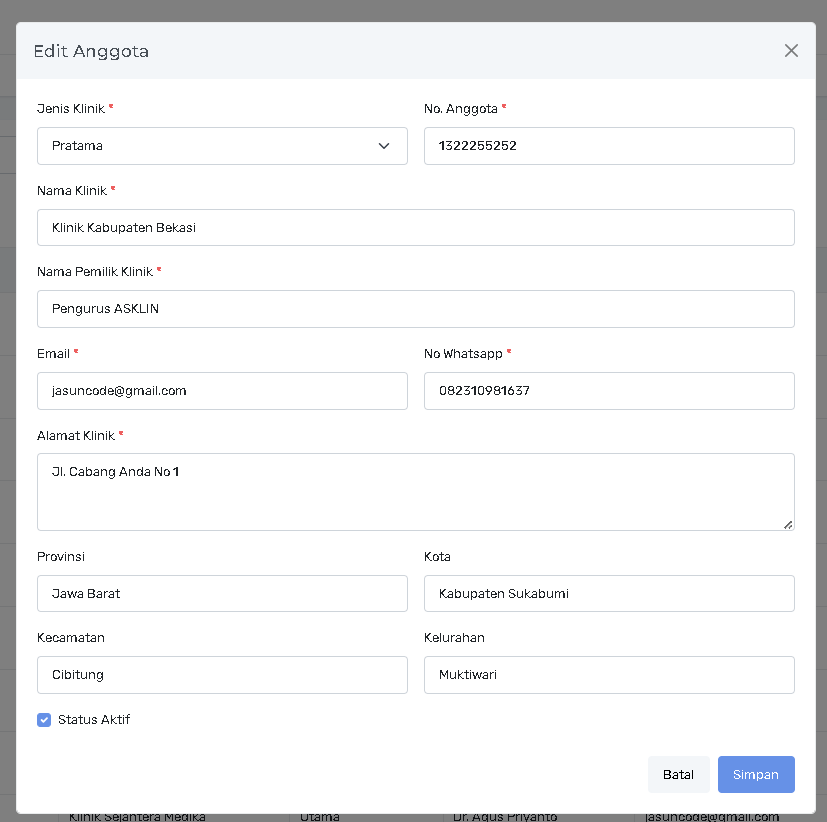Screen dimensions: 827x822
Task: Close the Edit Anggota dialog
Action: click(x=791, y=51)
